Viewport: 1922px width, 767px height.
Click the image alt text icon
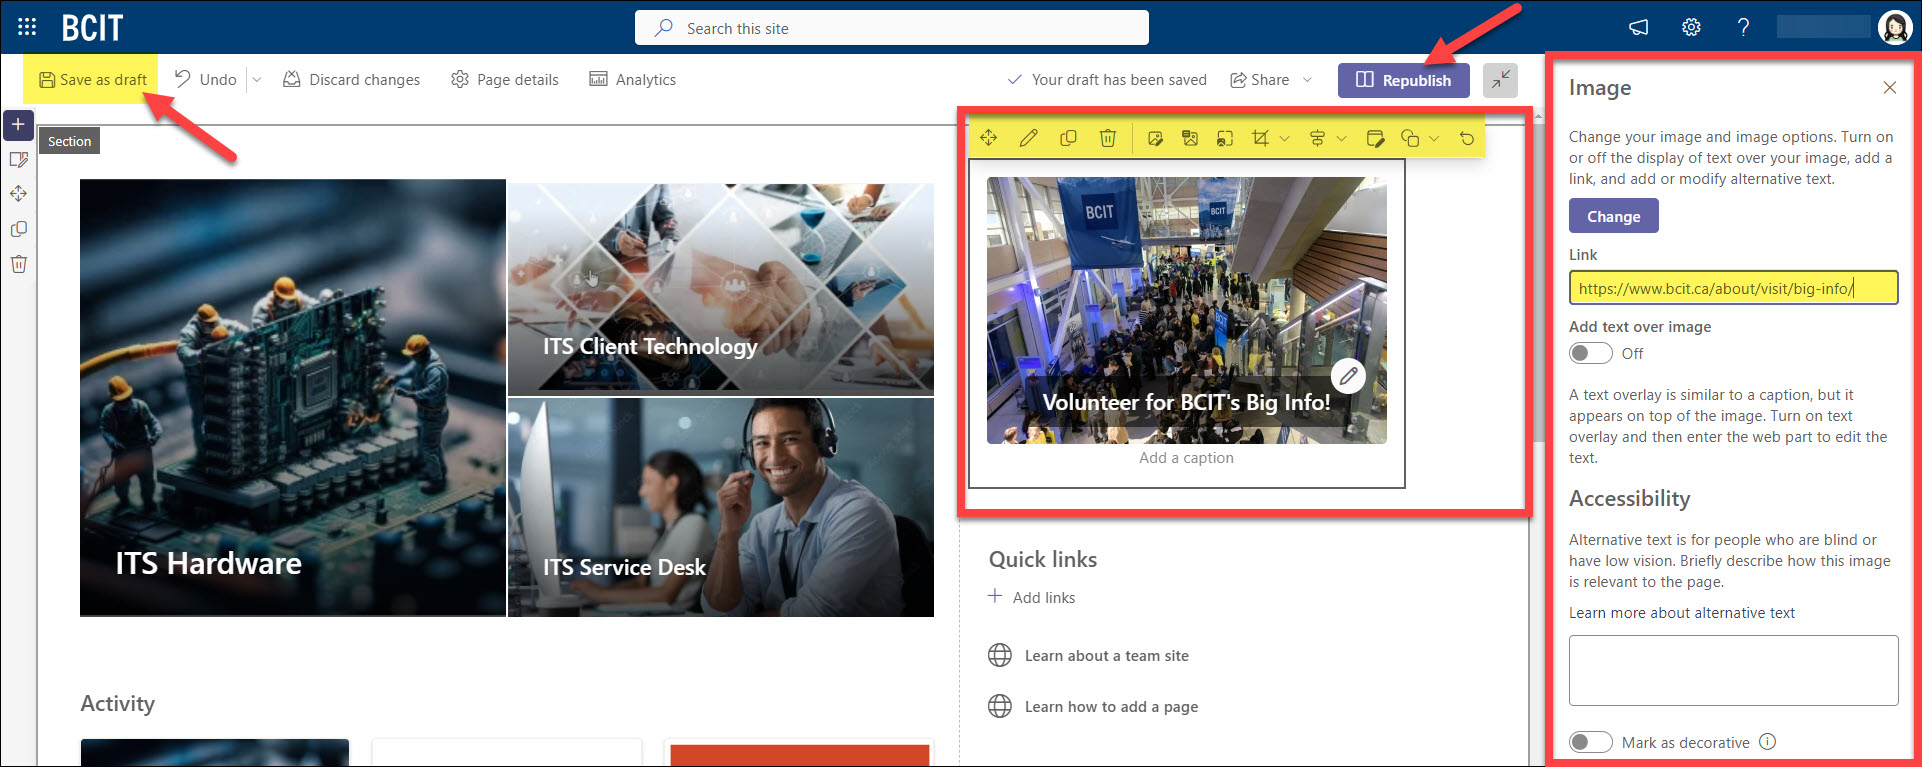[1190, 138]
